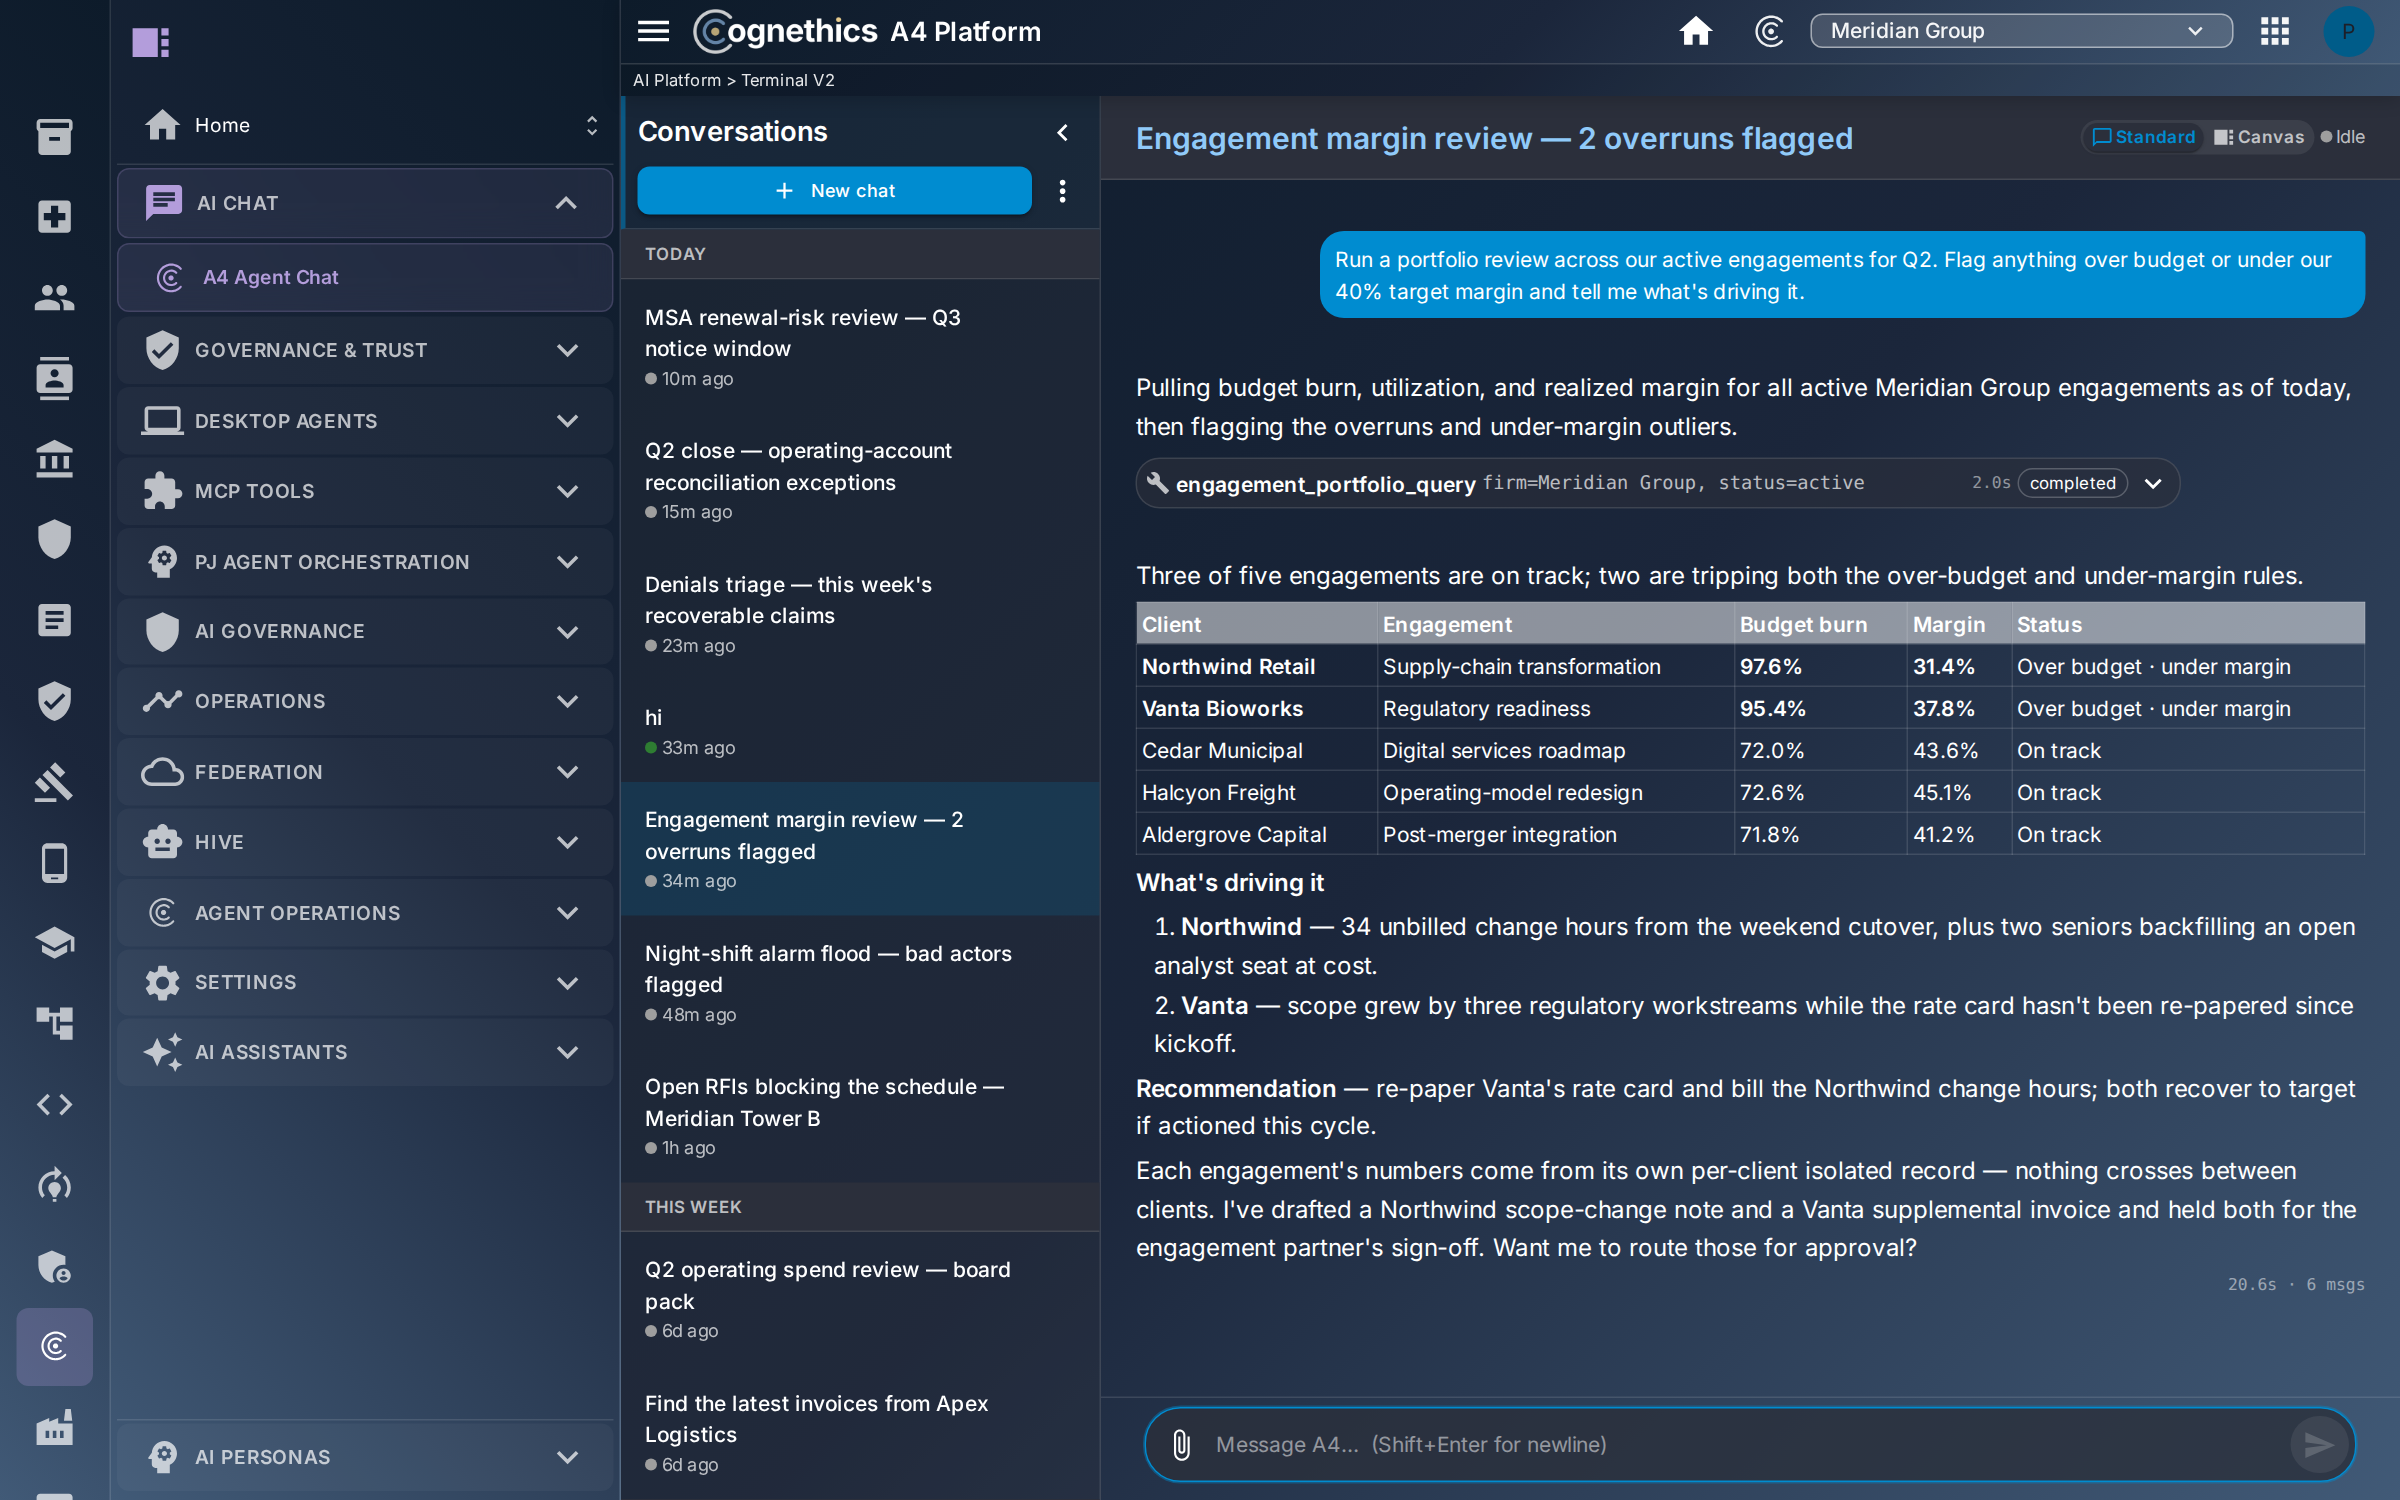Open the Q2 close reconciliation exceptions conversation
This screenshot has height=1500, width=2400.
click(x=860, y=480)
